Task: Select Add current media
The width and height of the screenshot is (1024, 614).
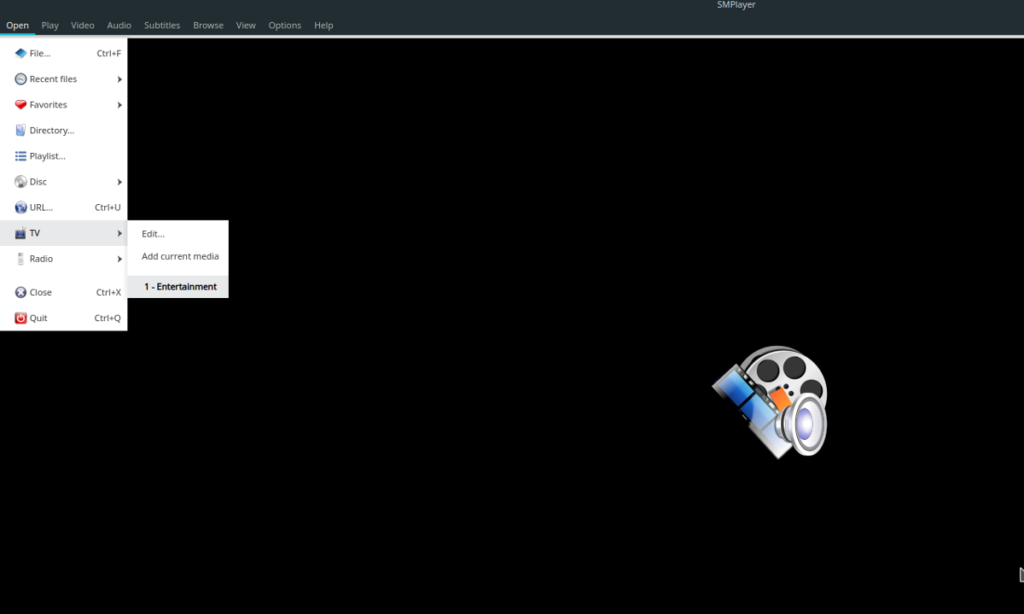Action: tap(178, 256)
